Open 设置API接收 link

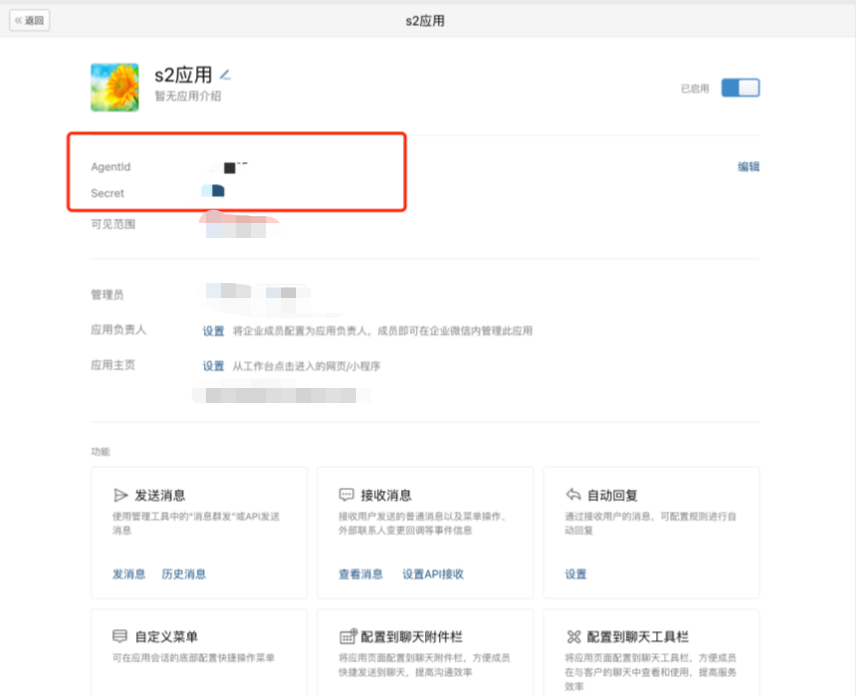point(433,574)
